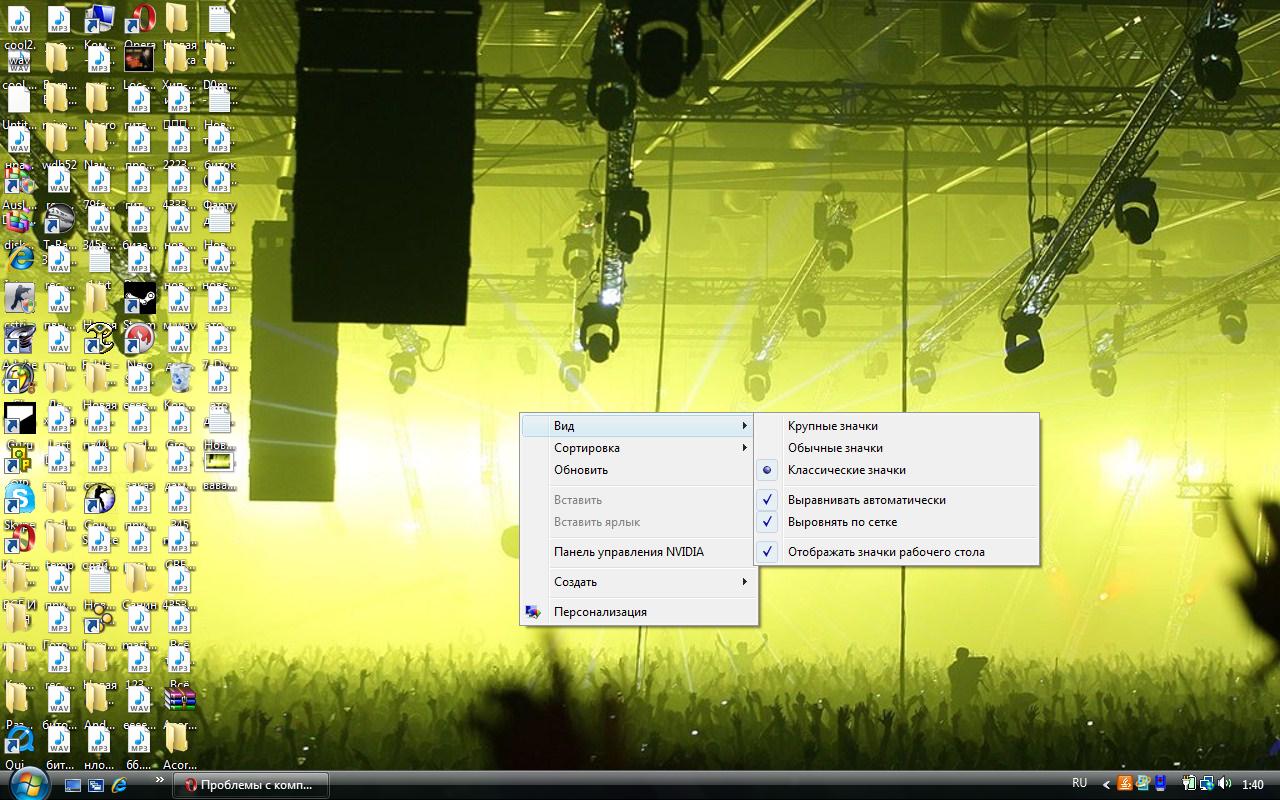Select the 'cool2.' WAV file icon
Screen dimensions: 1280x800
(19, 19)
